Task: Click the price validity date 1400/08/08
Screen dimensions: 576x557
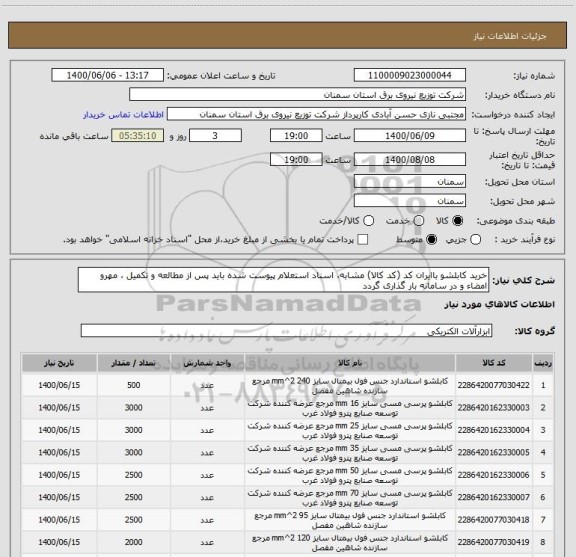Action: click(x=410, y=159)
